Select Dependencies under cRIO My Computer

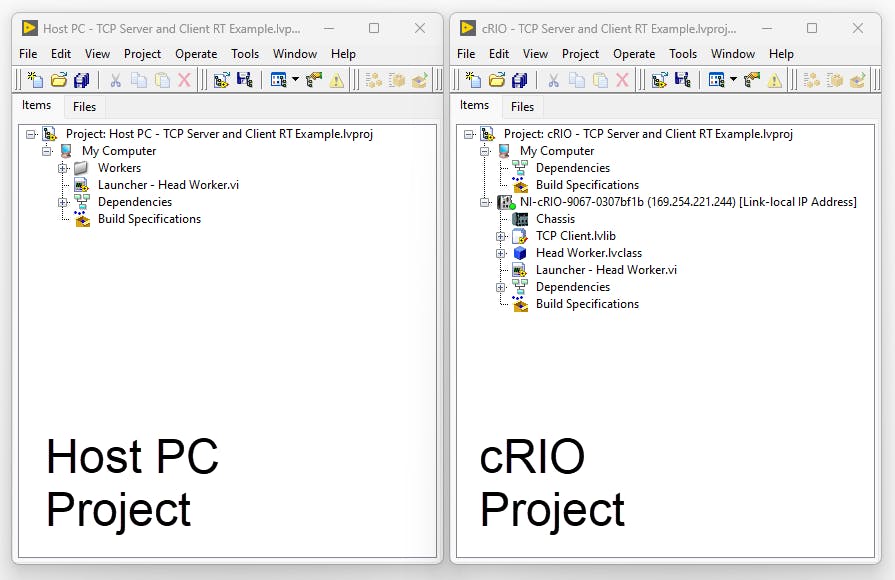tap(573, 168)
